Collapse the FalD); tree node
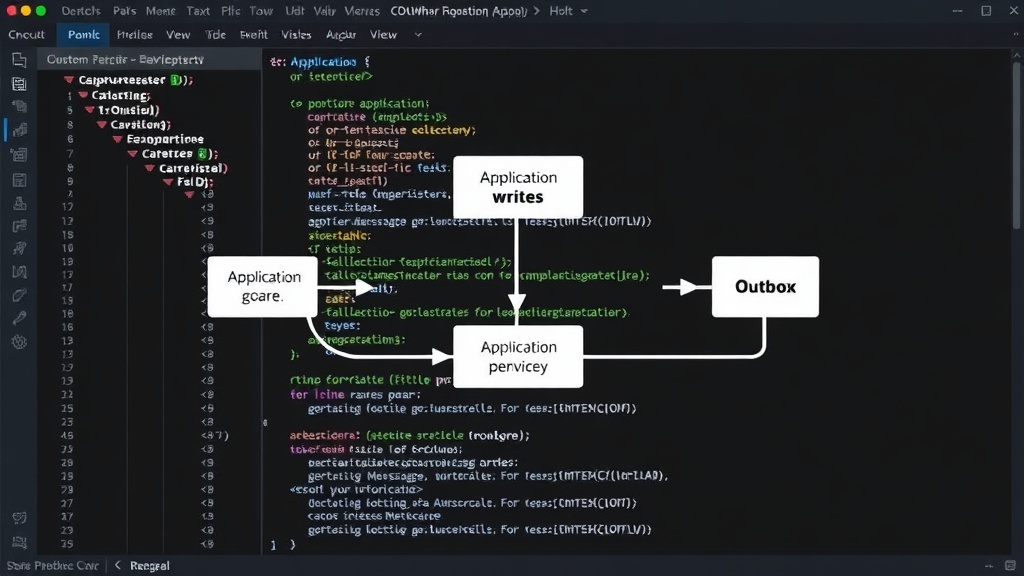This screenshot has height=576, width=1024. (168, 182)
